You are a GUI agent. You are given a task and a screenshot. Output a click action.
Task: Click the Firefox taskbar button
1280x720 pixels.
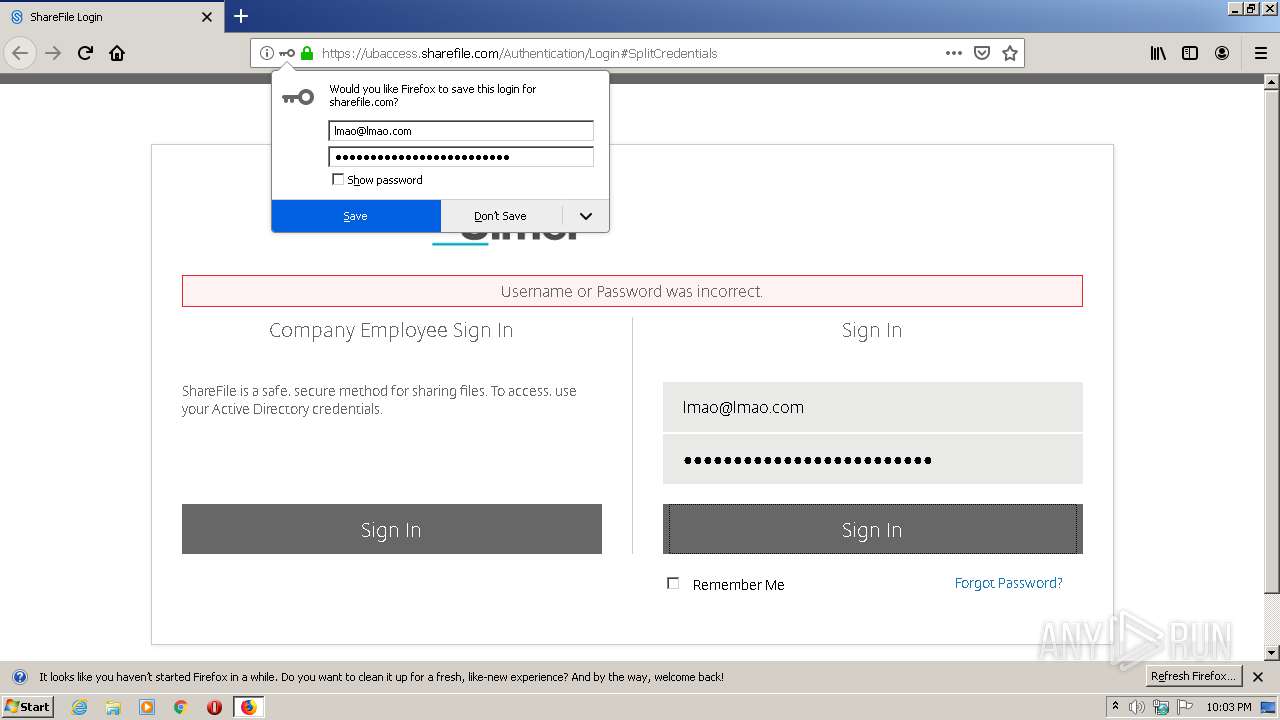(x=248, y=707)
